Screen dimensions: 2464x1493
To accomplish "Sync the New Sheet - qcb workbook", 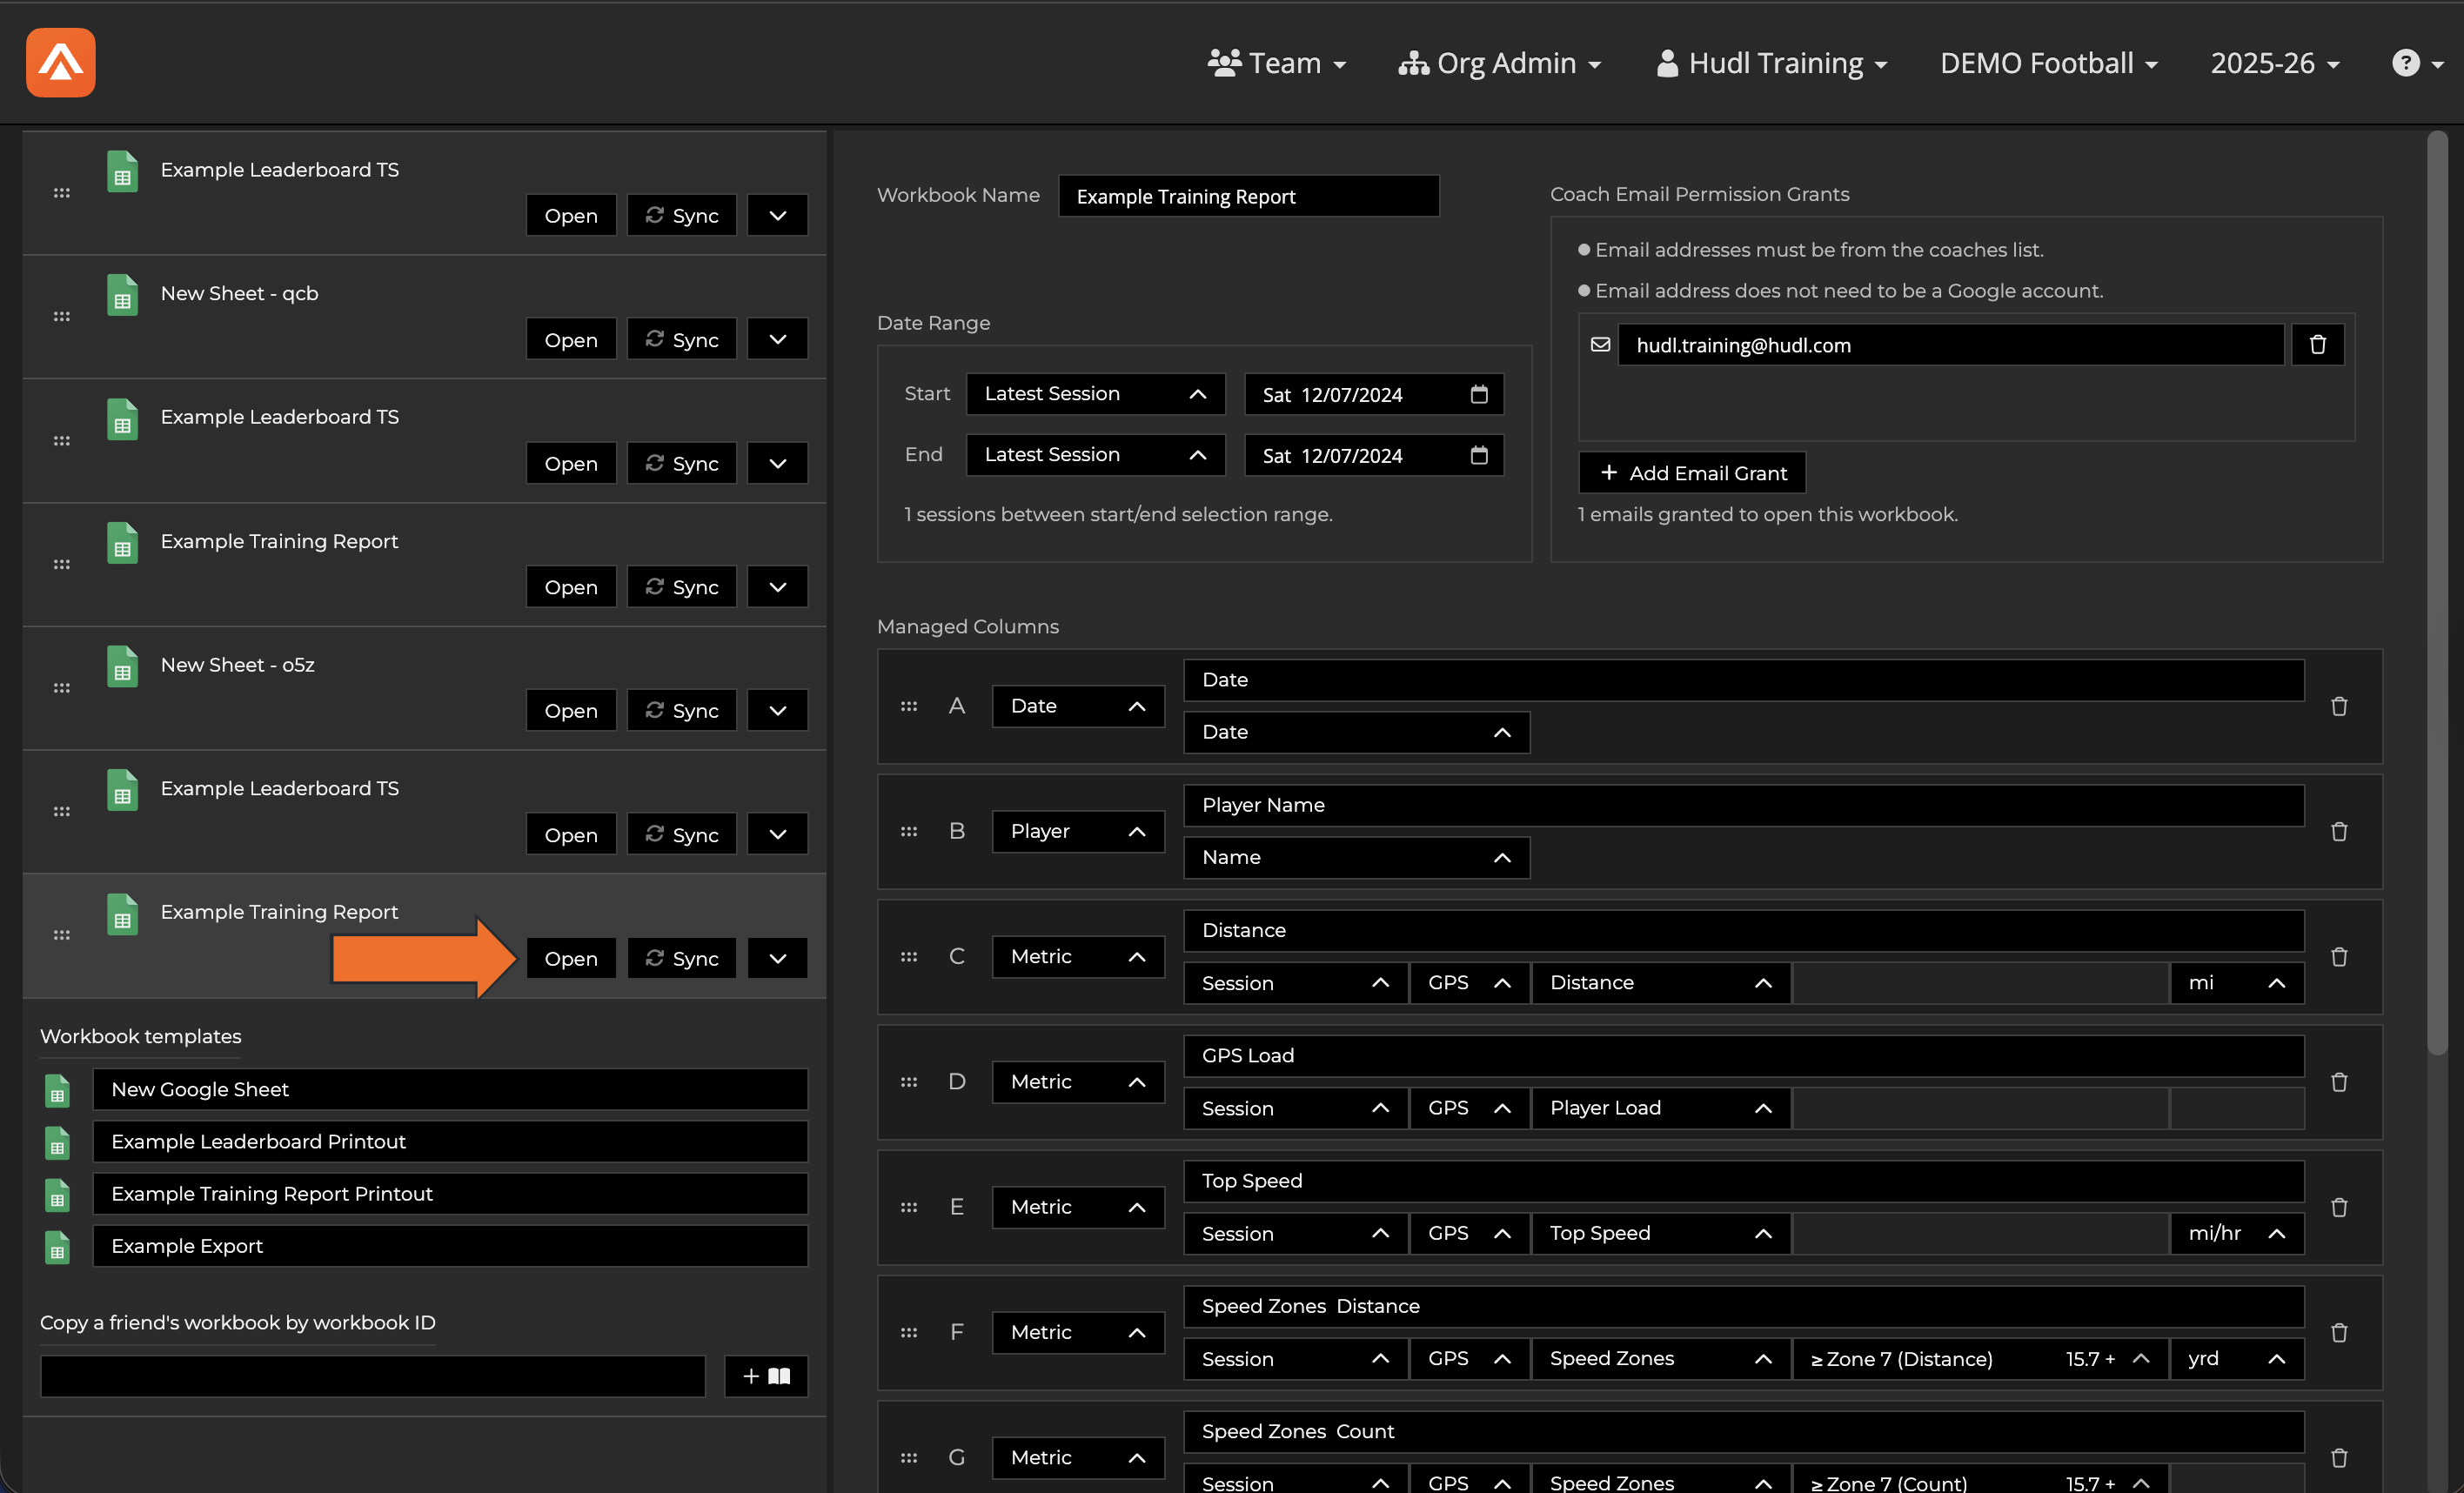I will (681, 340).
